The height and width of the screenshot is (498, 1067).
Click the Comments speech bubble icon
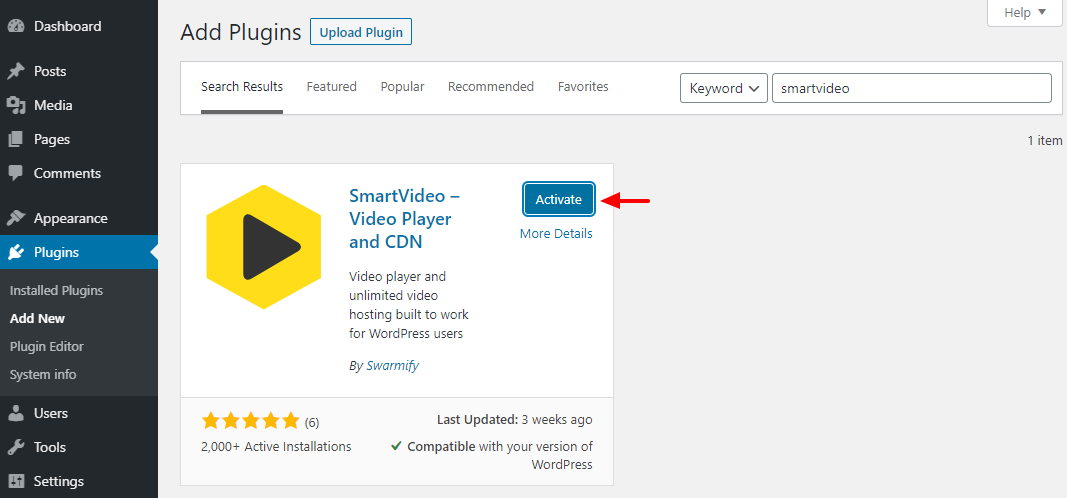coord(16,173)
